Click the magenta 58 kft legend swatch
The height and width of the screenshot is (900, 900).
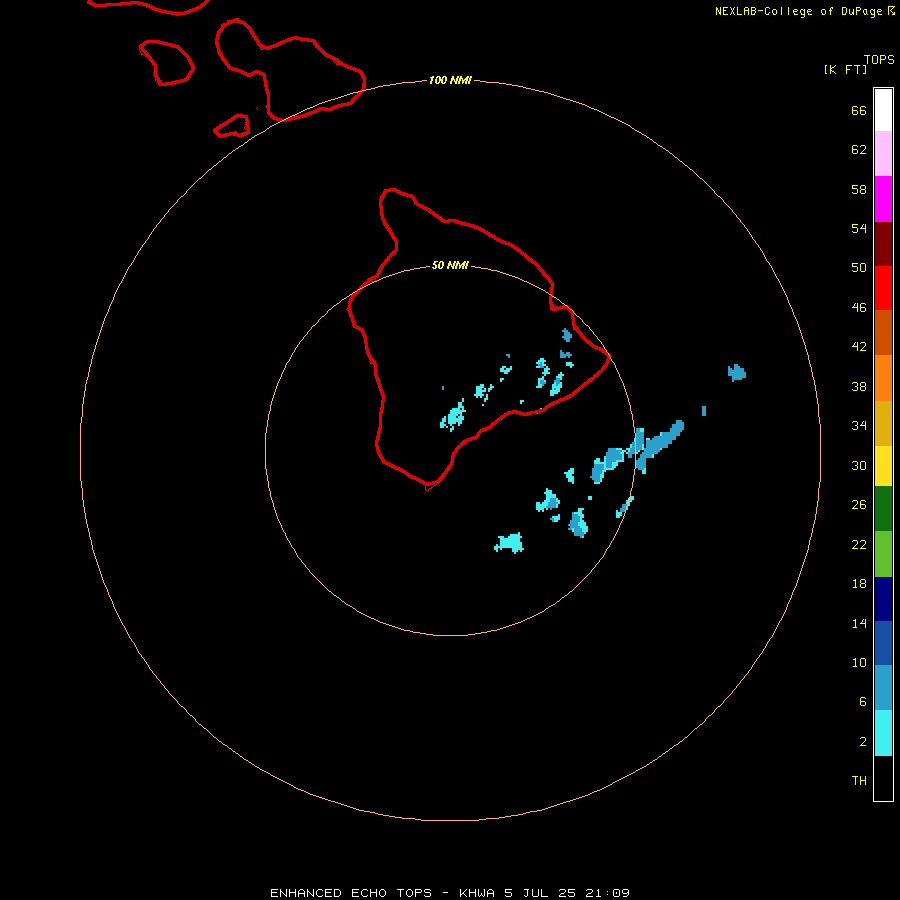pyautogui.click(x=883, y=199)
